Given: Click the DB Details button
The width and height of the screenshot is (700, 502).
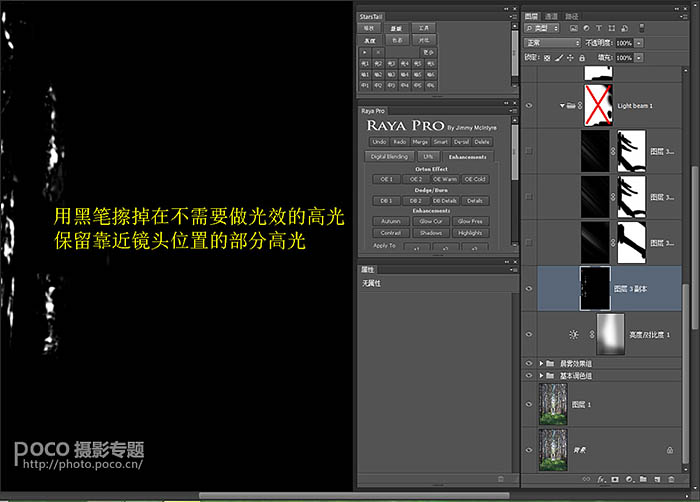Looking at the screenshot, I should (445, 201).
